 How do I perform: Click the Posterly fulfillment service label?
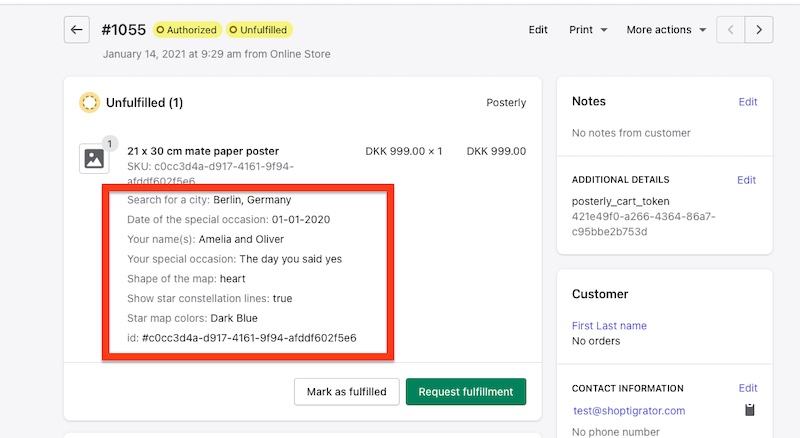506,103
